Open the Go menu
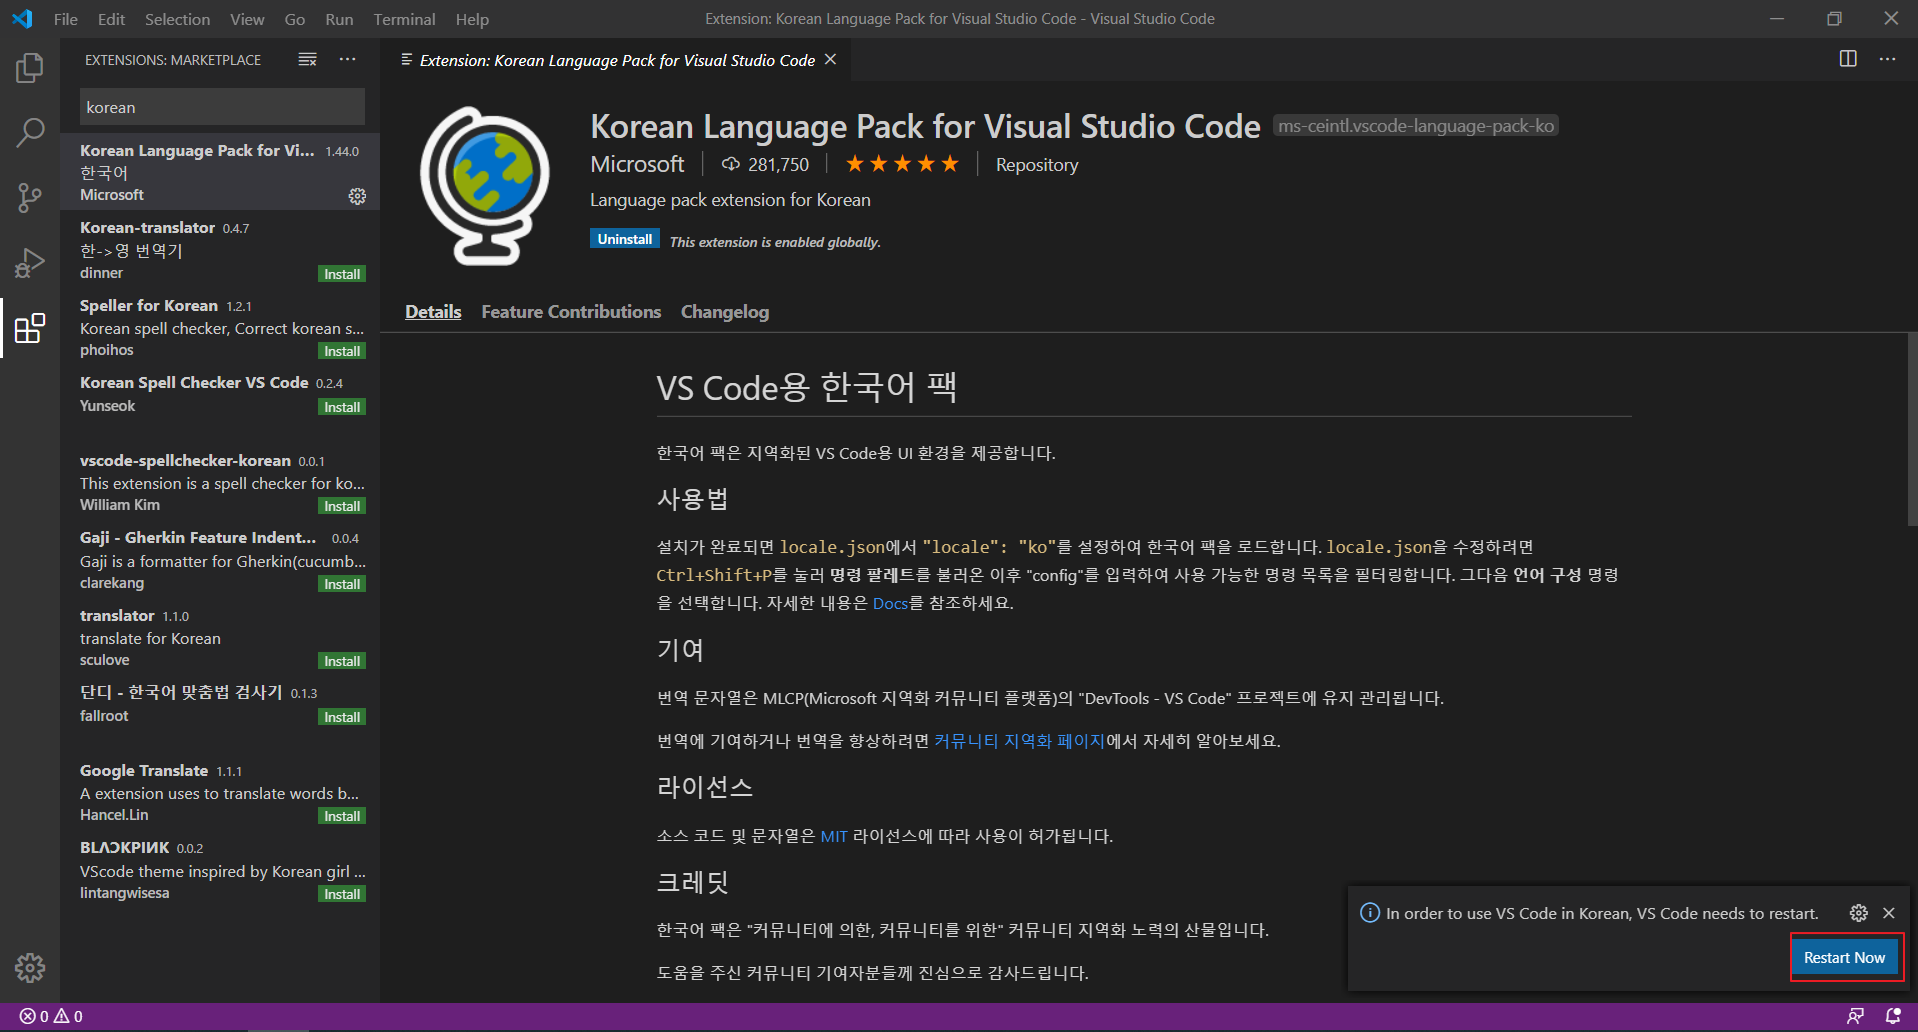The height and width of the screenshot is (1032, 1918). (x=295, y=19)
